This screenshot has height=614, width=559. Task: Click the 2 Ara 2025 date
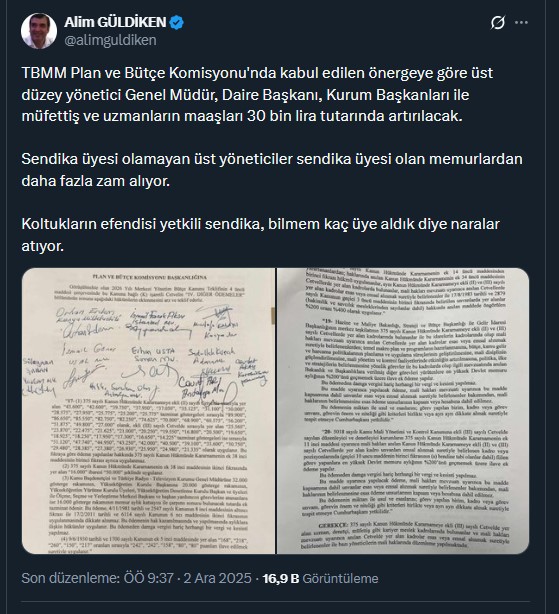(217, 578)
